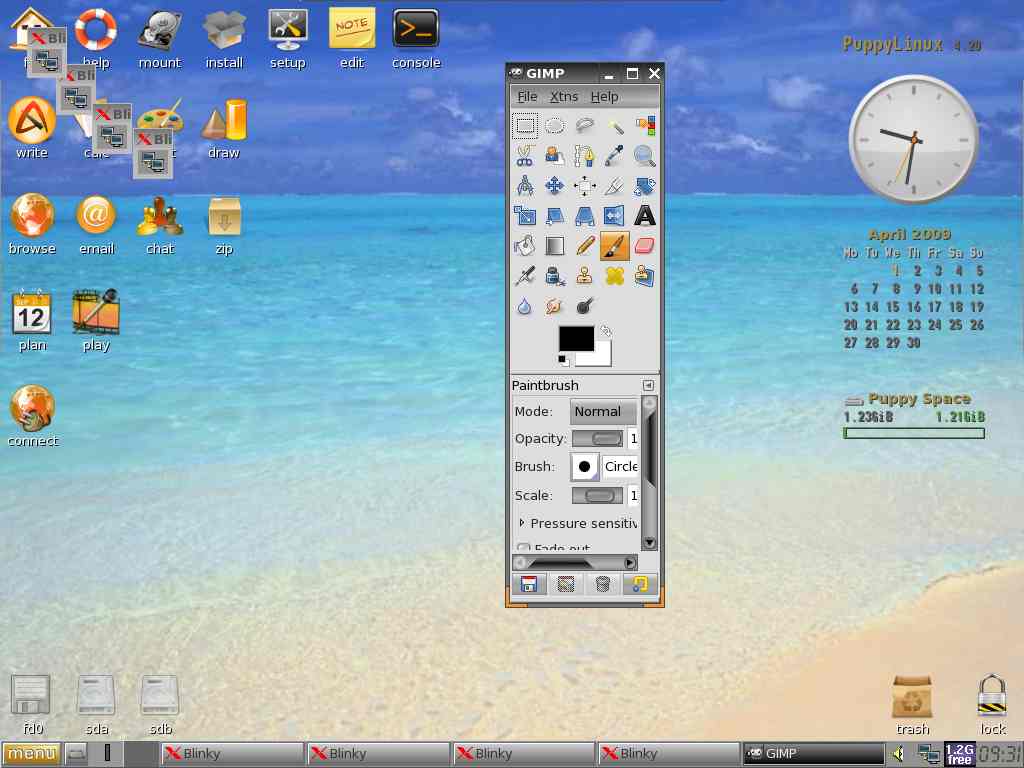Select the Measure compass tool
Viewport: 1024px width, 768px height.
point(525,185)
